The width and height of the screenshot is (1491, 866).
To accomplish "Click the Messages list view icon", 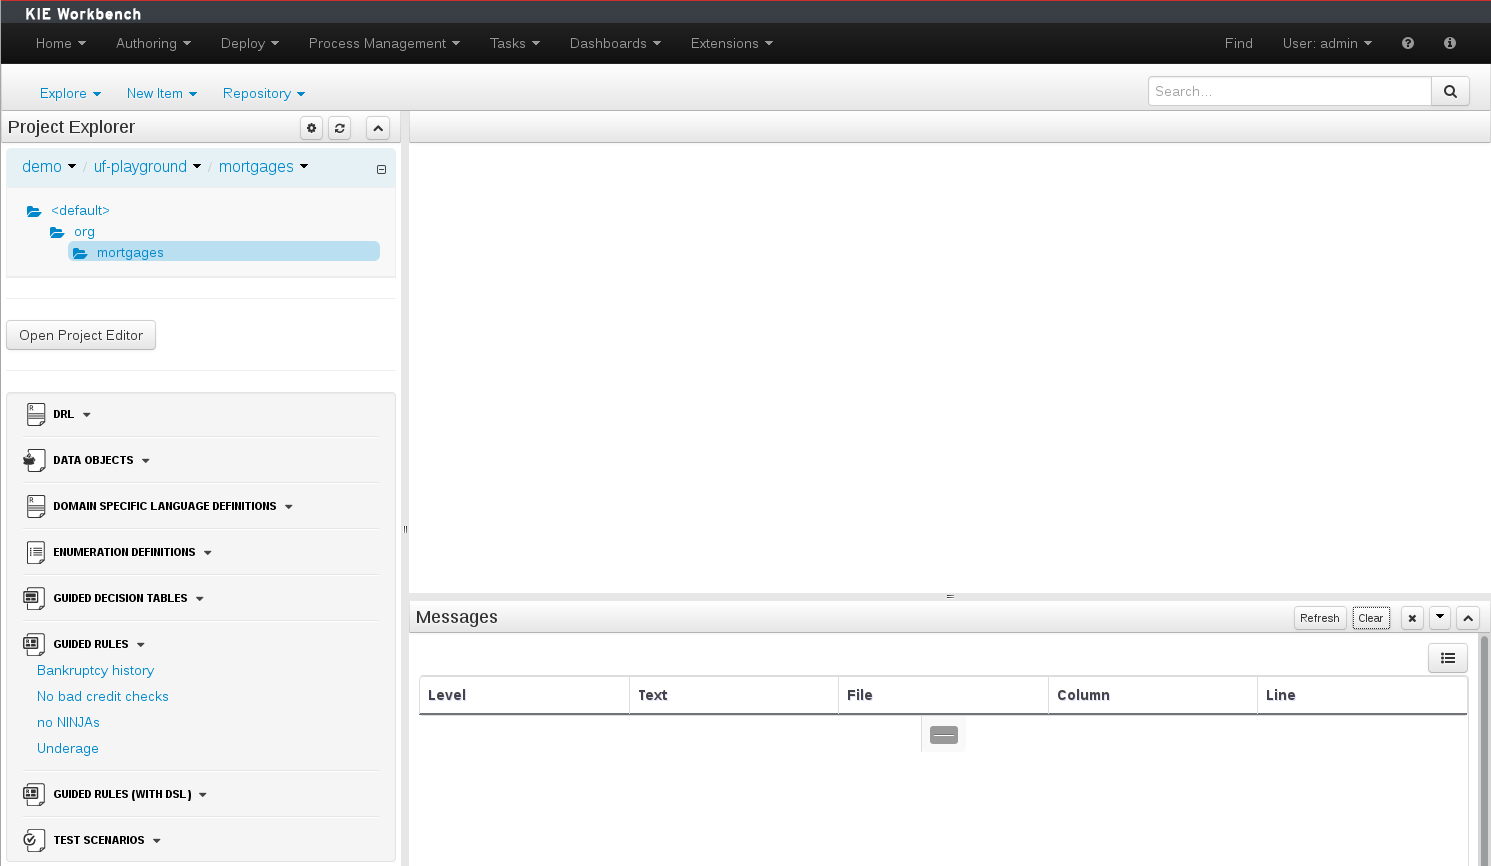I will click(x=1447, y=658).
